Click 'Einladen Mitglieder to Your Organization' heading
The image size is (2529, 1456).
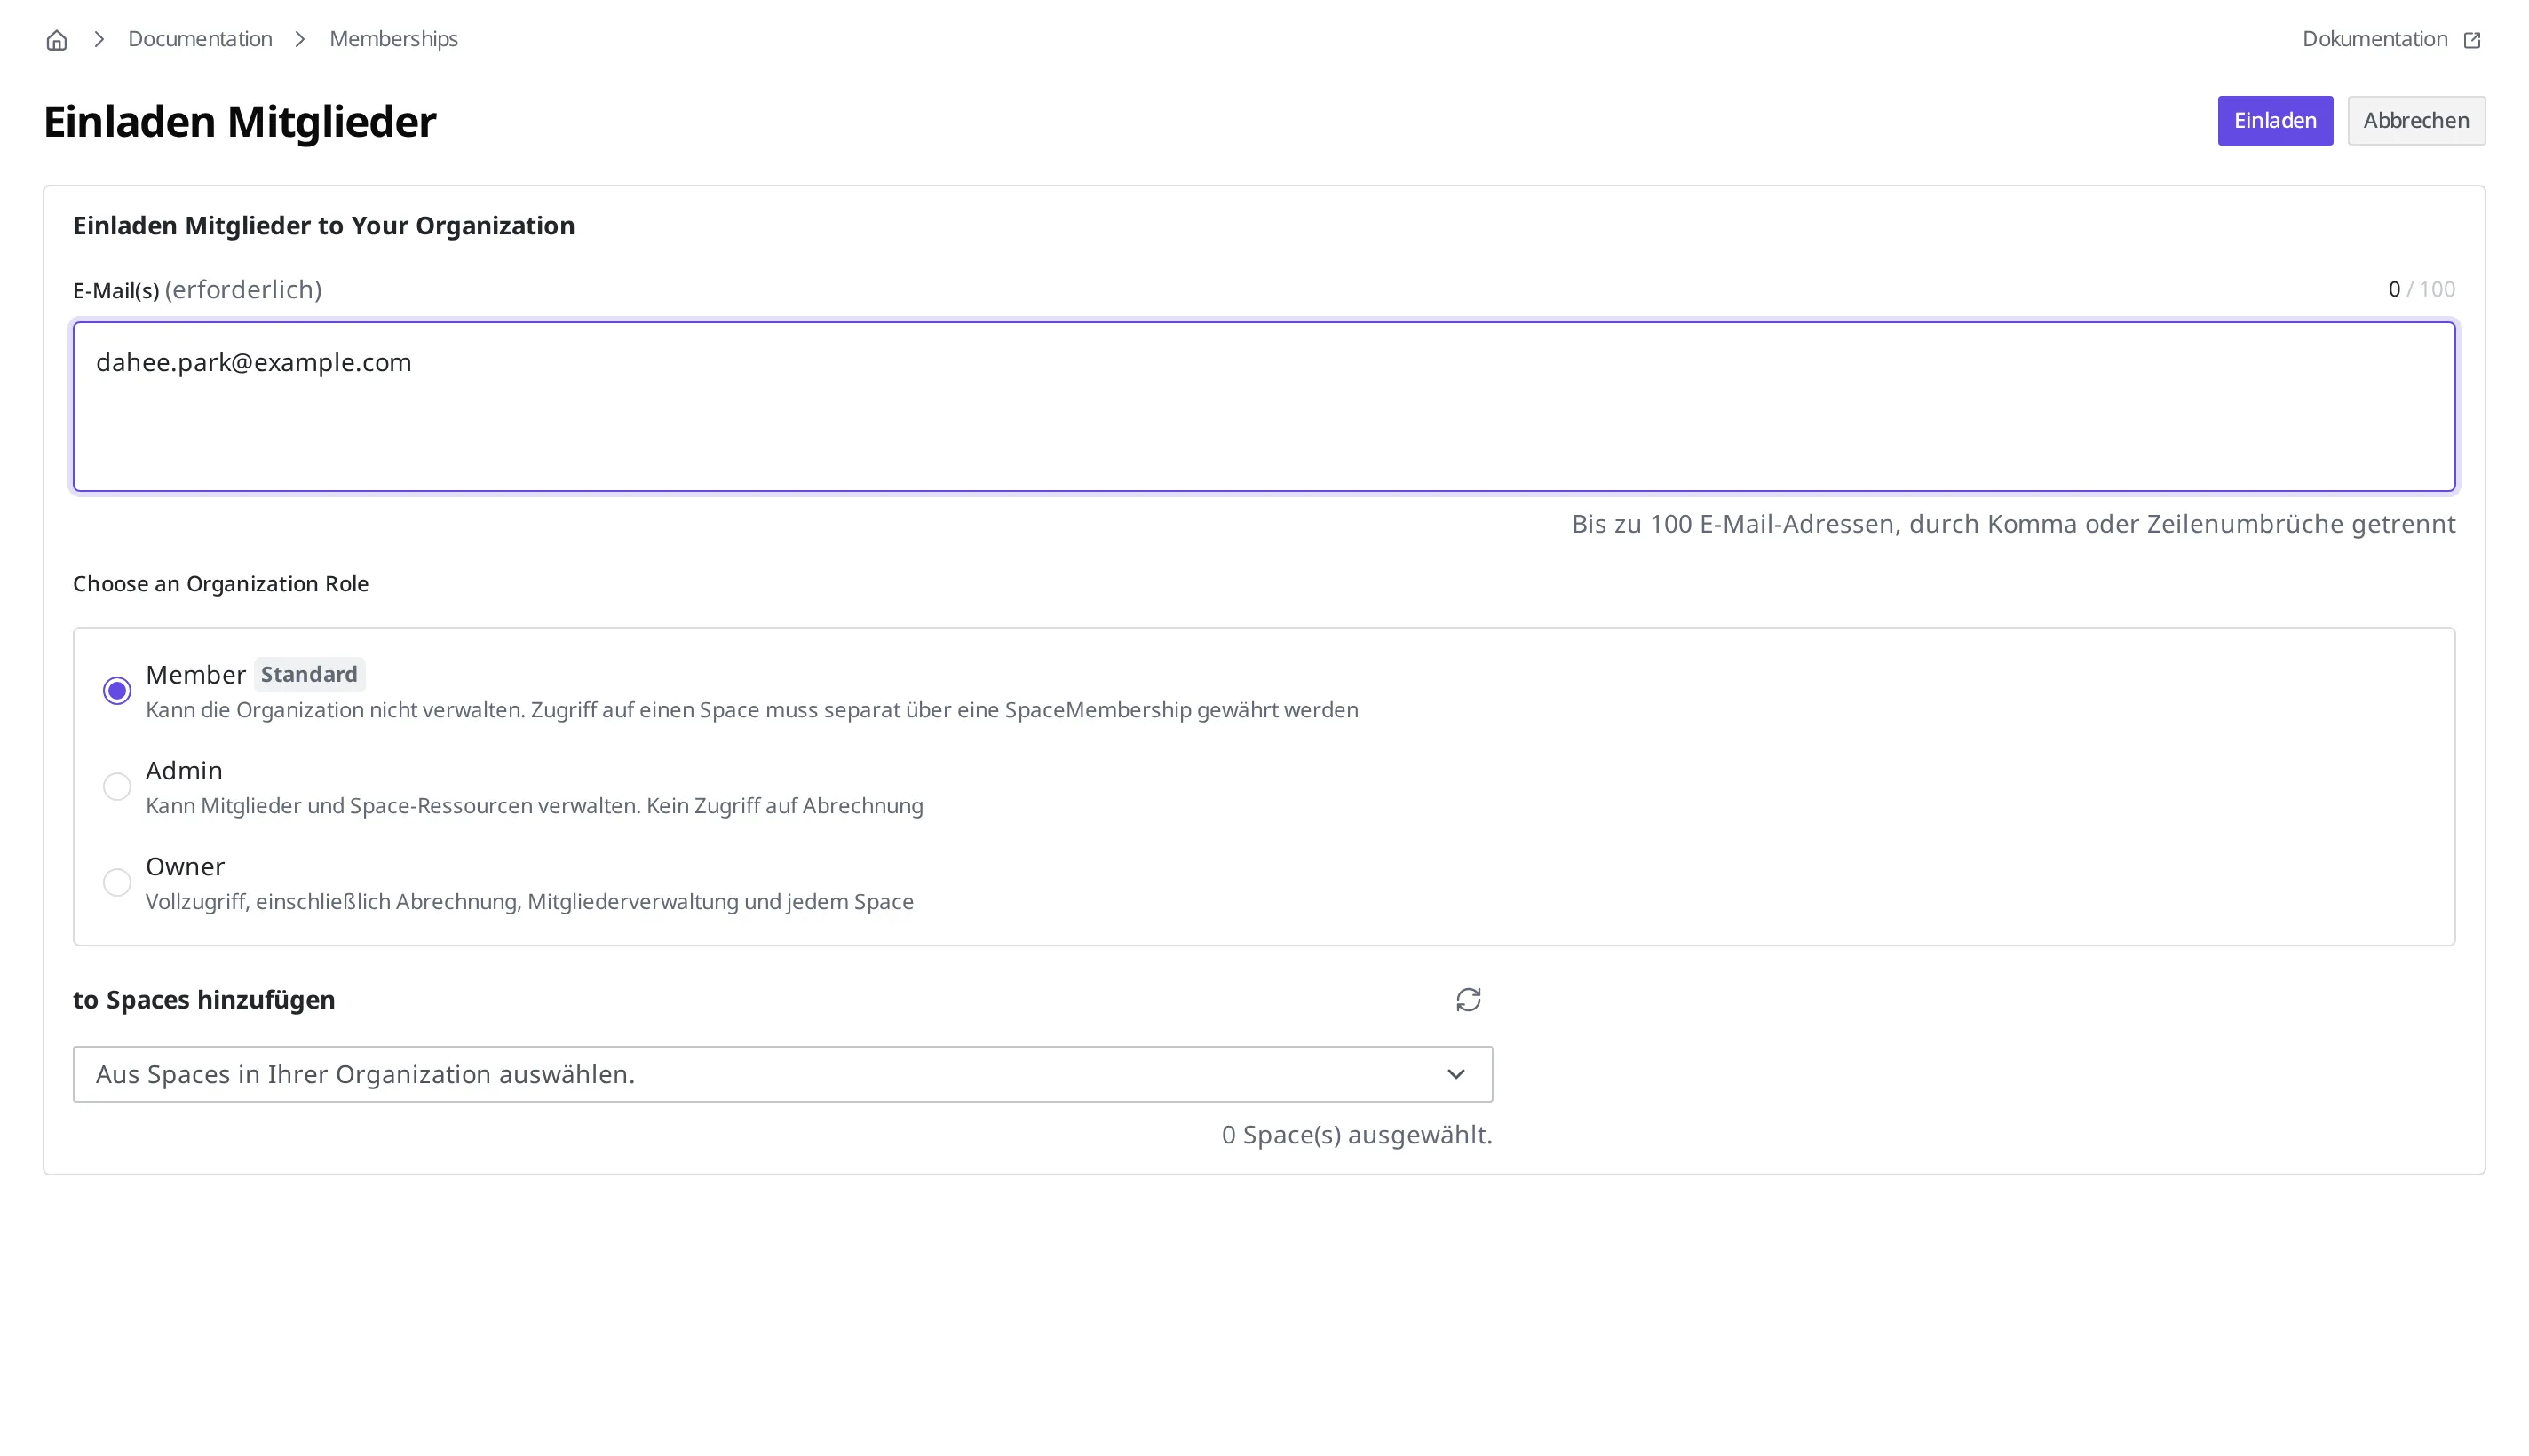324,226
